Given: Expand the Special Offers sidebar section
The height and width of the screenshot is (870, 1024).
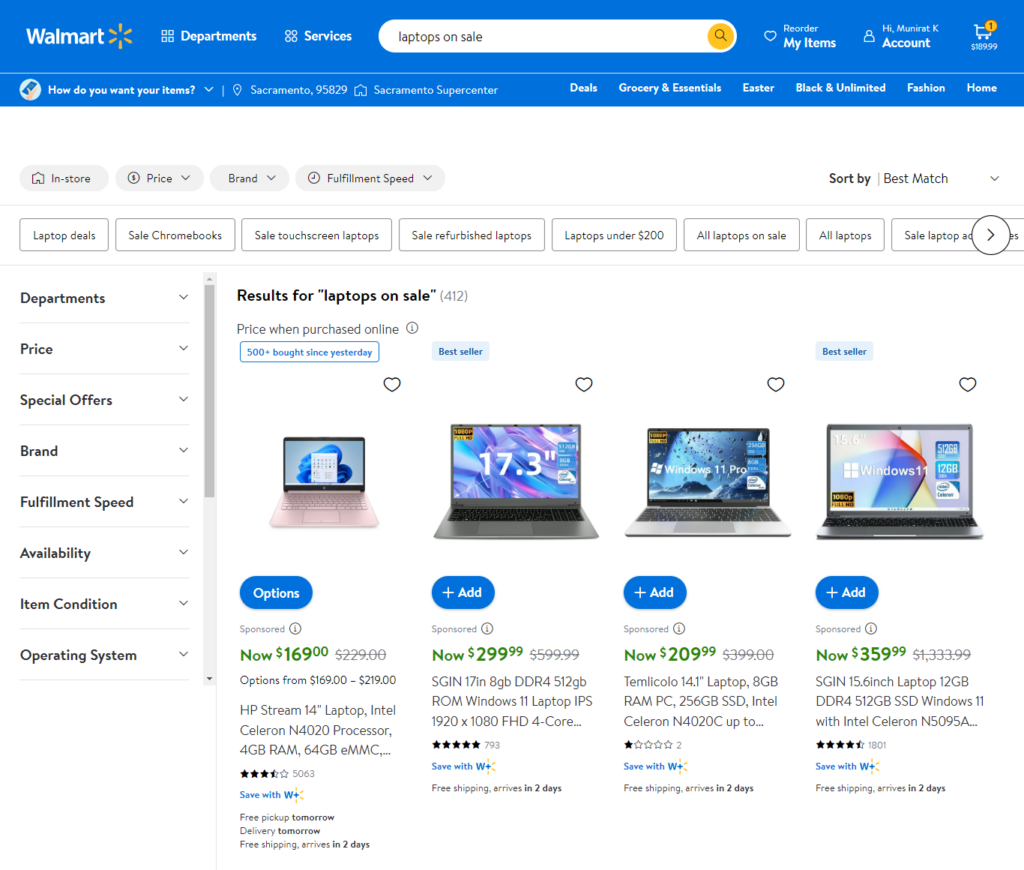Looking at the screenshot, I should (104, 400).
